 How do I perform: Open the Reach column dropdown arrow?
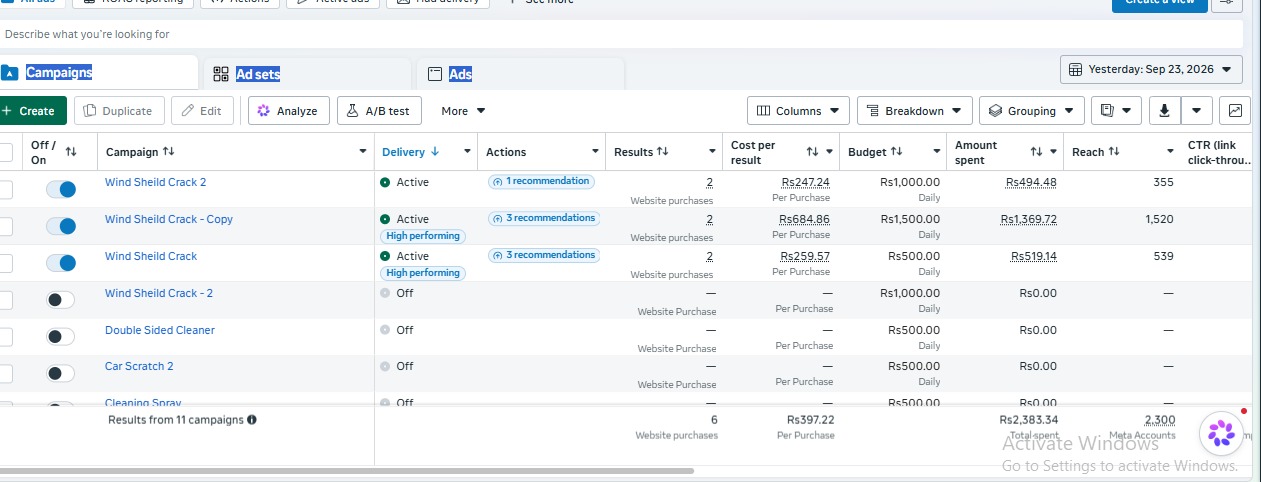[x=1170, y=152]
